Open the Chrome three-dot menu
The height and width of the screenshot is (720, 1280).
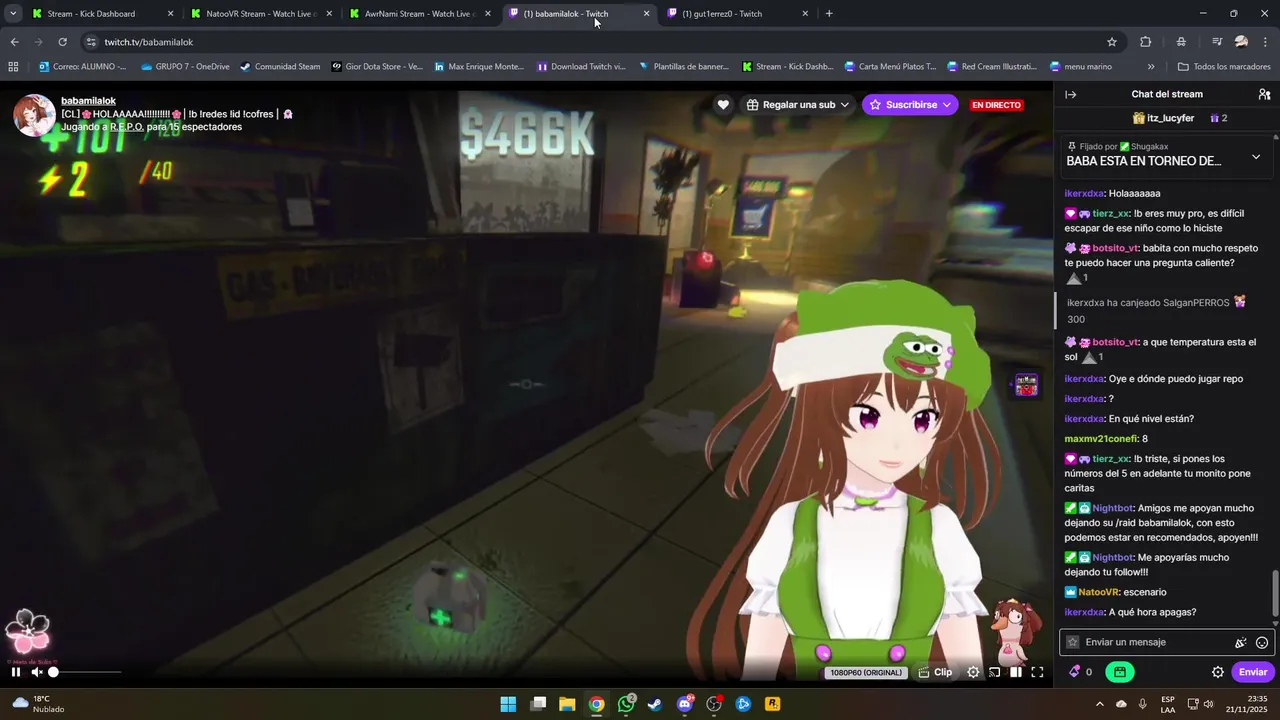pyautogui.click(x=1266, y=42)
